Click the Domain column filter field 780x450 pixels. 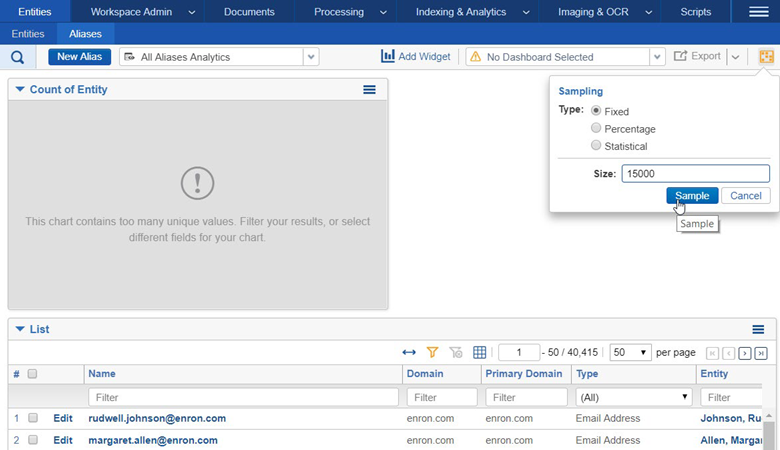click(x=442, y=397)
